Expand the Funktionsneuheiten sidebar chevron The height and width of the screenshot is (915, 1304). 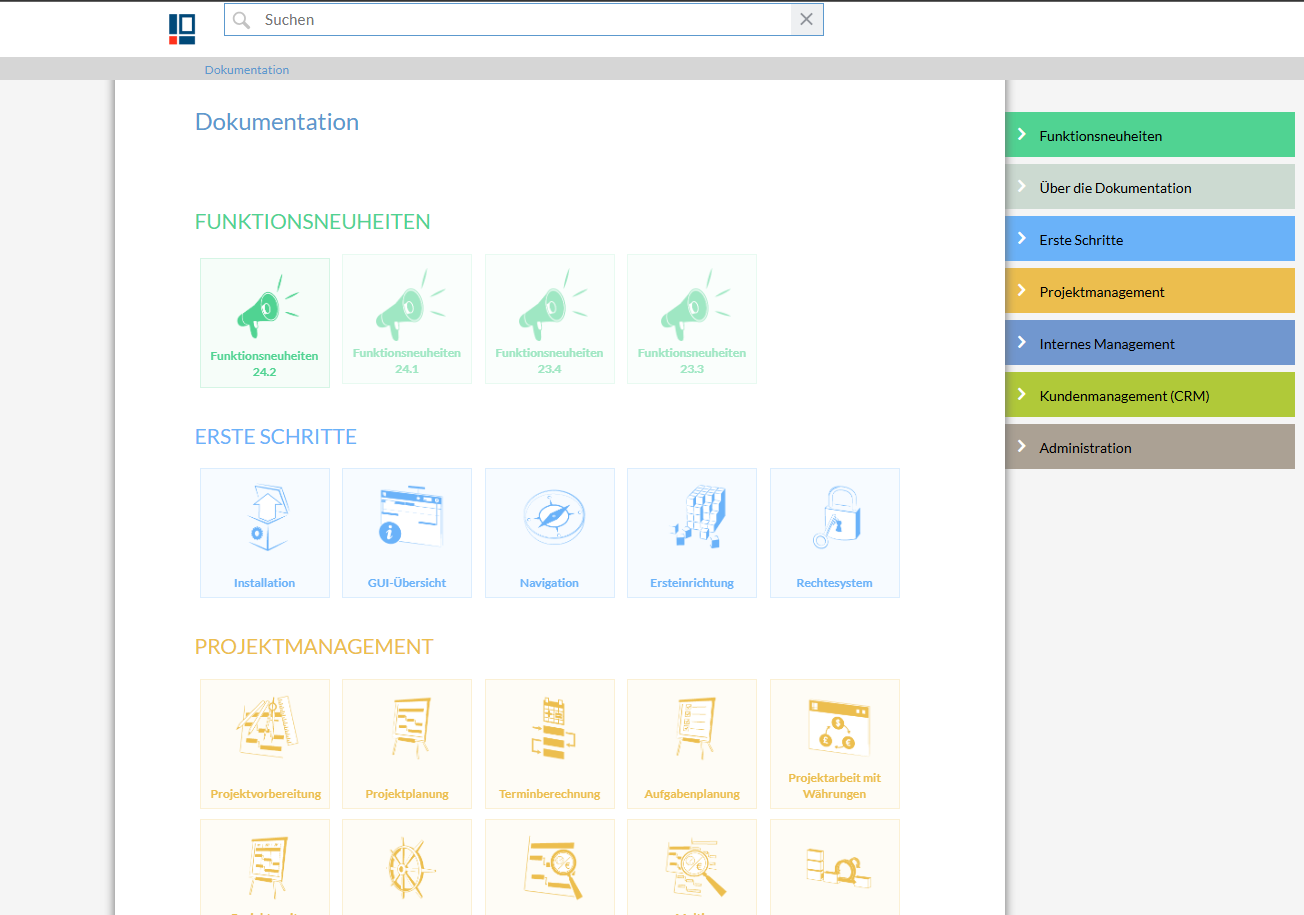click(1021, 134)
